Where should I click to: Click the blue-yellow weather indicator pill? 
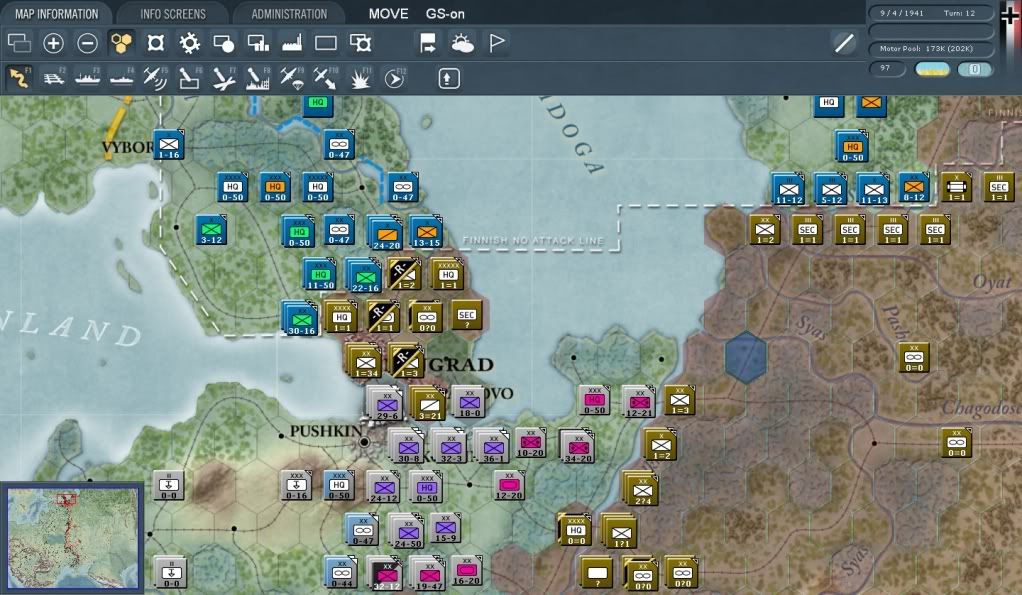pos(932,69)
